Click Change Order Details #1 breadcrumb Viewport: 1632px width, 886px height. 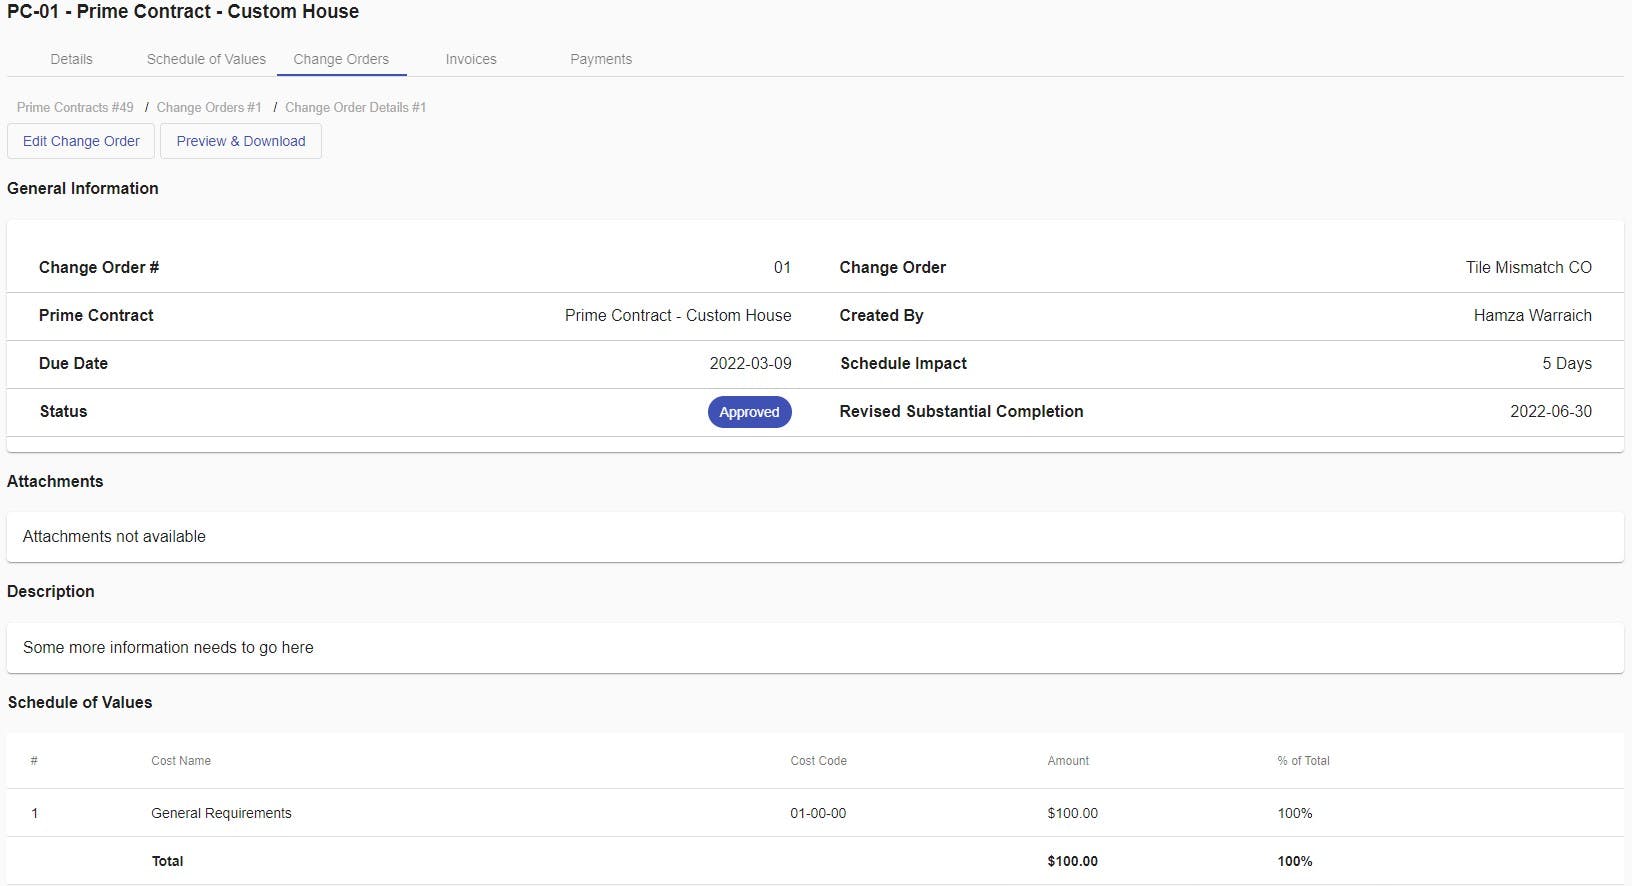(x=355, y=107)
